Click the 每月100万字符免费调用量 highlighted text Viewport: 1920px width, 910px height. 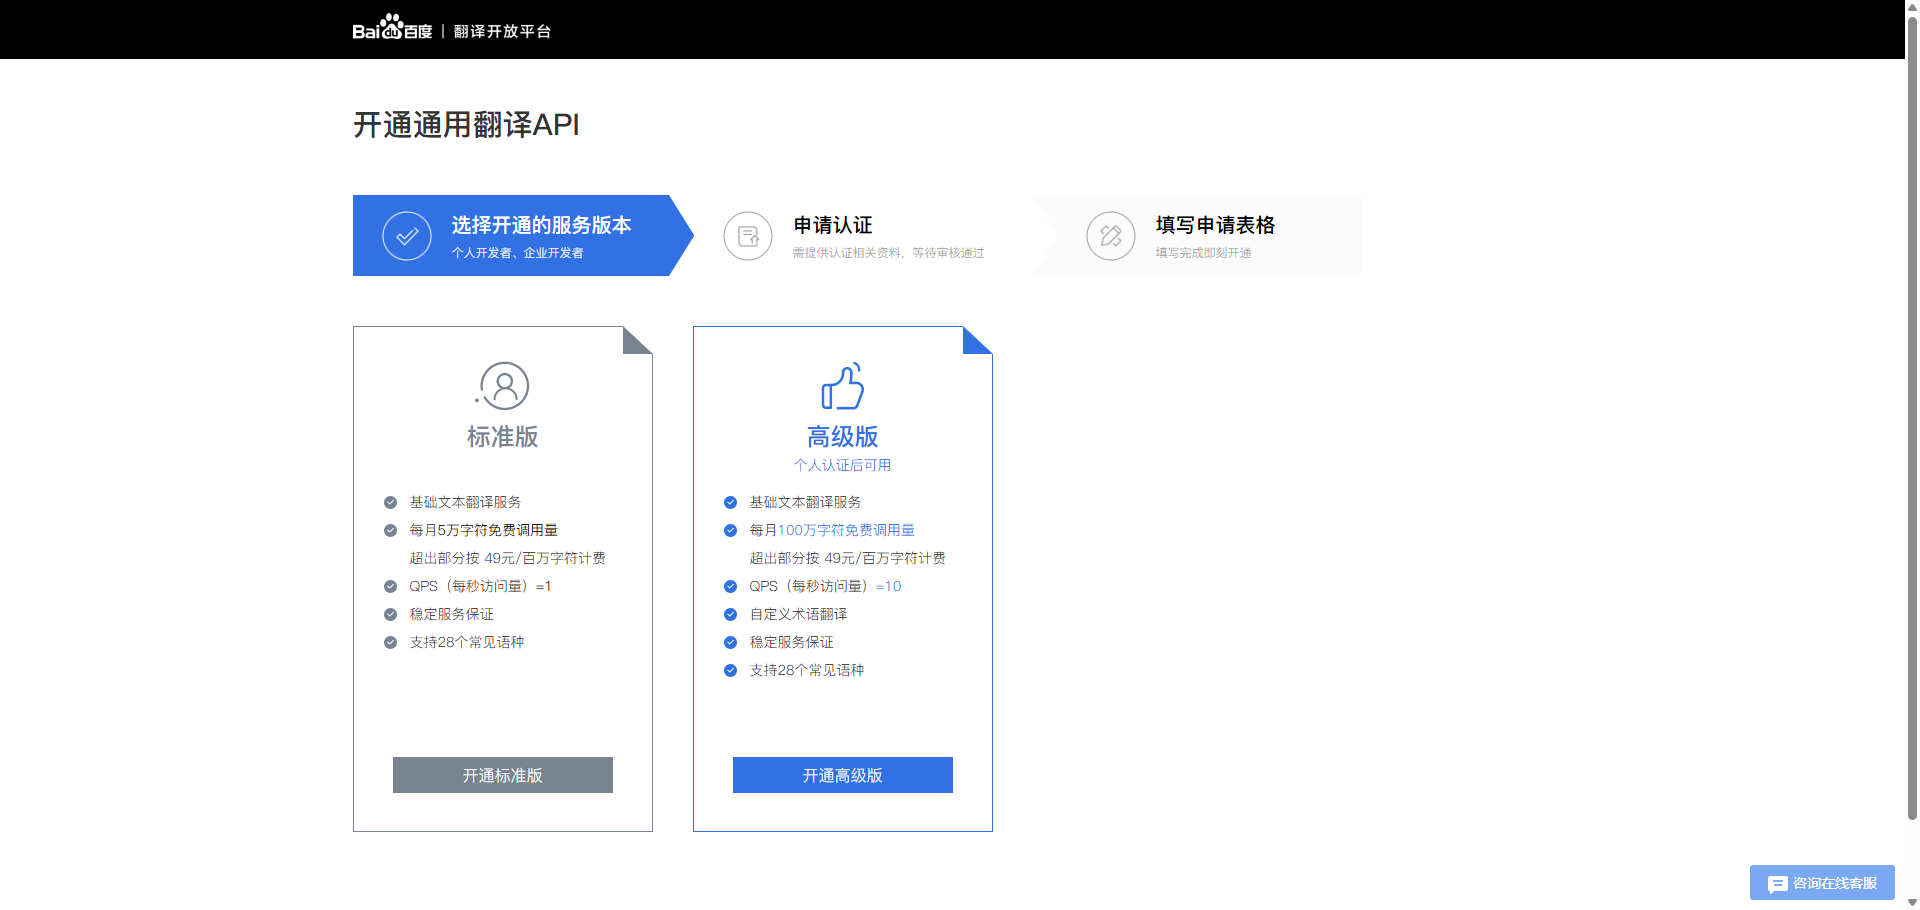(846, 530)
